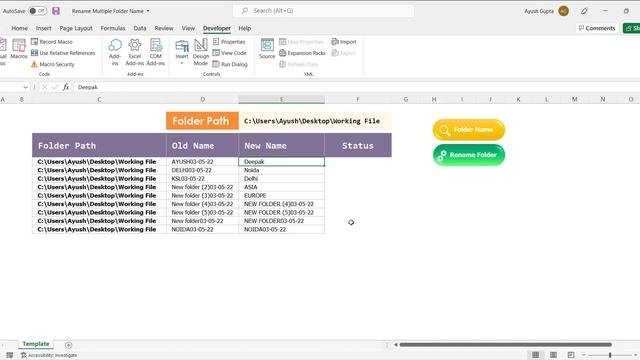The image size is (640, 360).
Task: Click the yellow Folder Name button
Action: tap(469, 130)
